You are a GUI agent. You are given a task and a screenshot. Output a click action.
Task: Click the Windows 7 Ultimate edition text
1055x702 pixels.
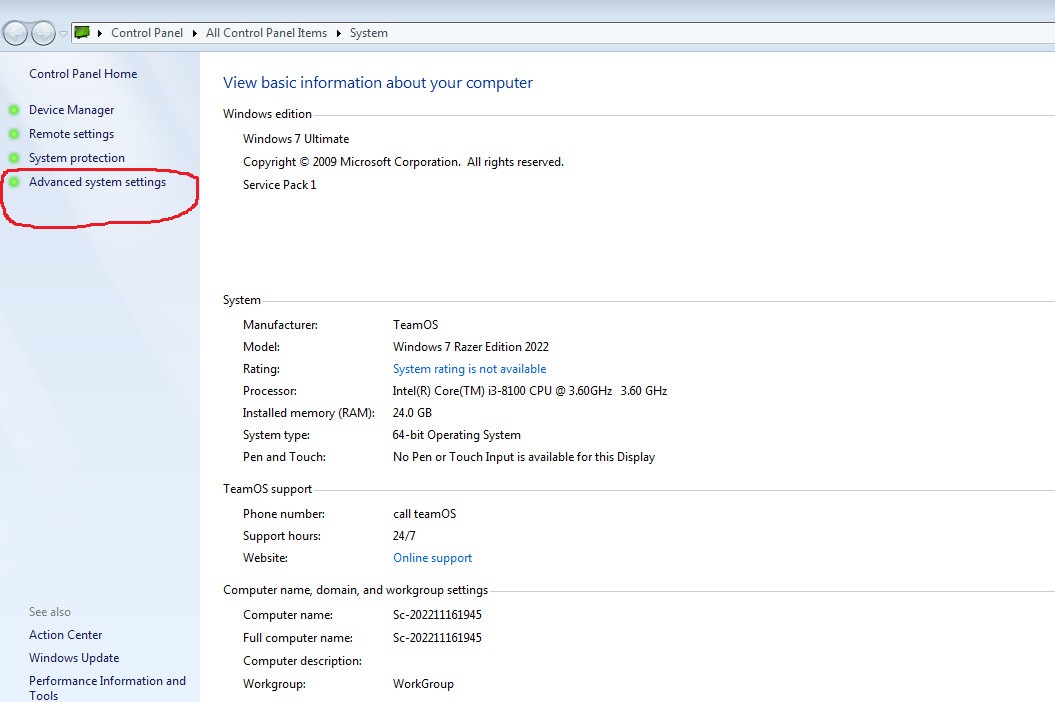[296, 139]
